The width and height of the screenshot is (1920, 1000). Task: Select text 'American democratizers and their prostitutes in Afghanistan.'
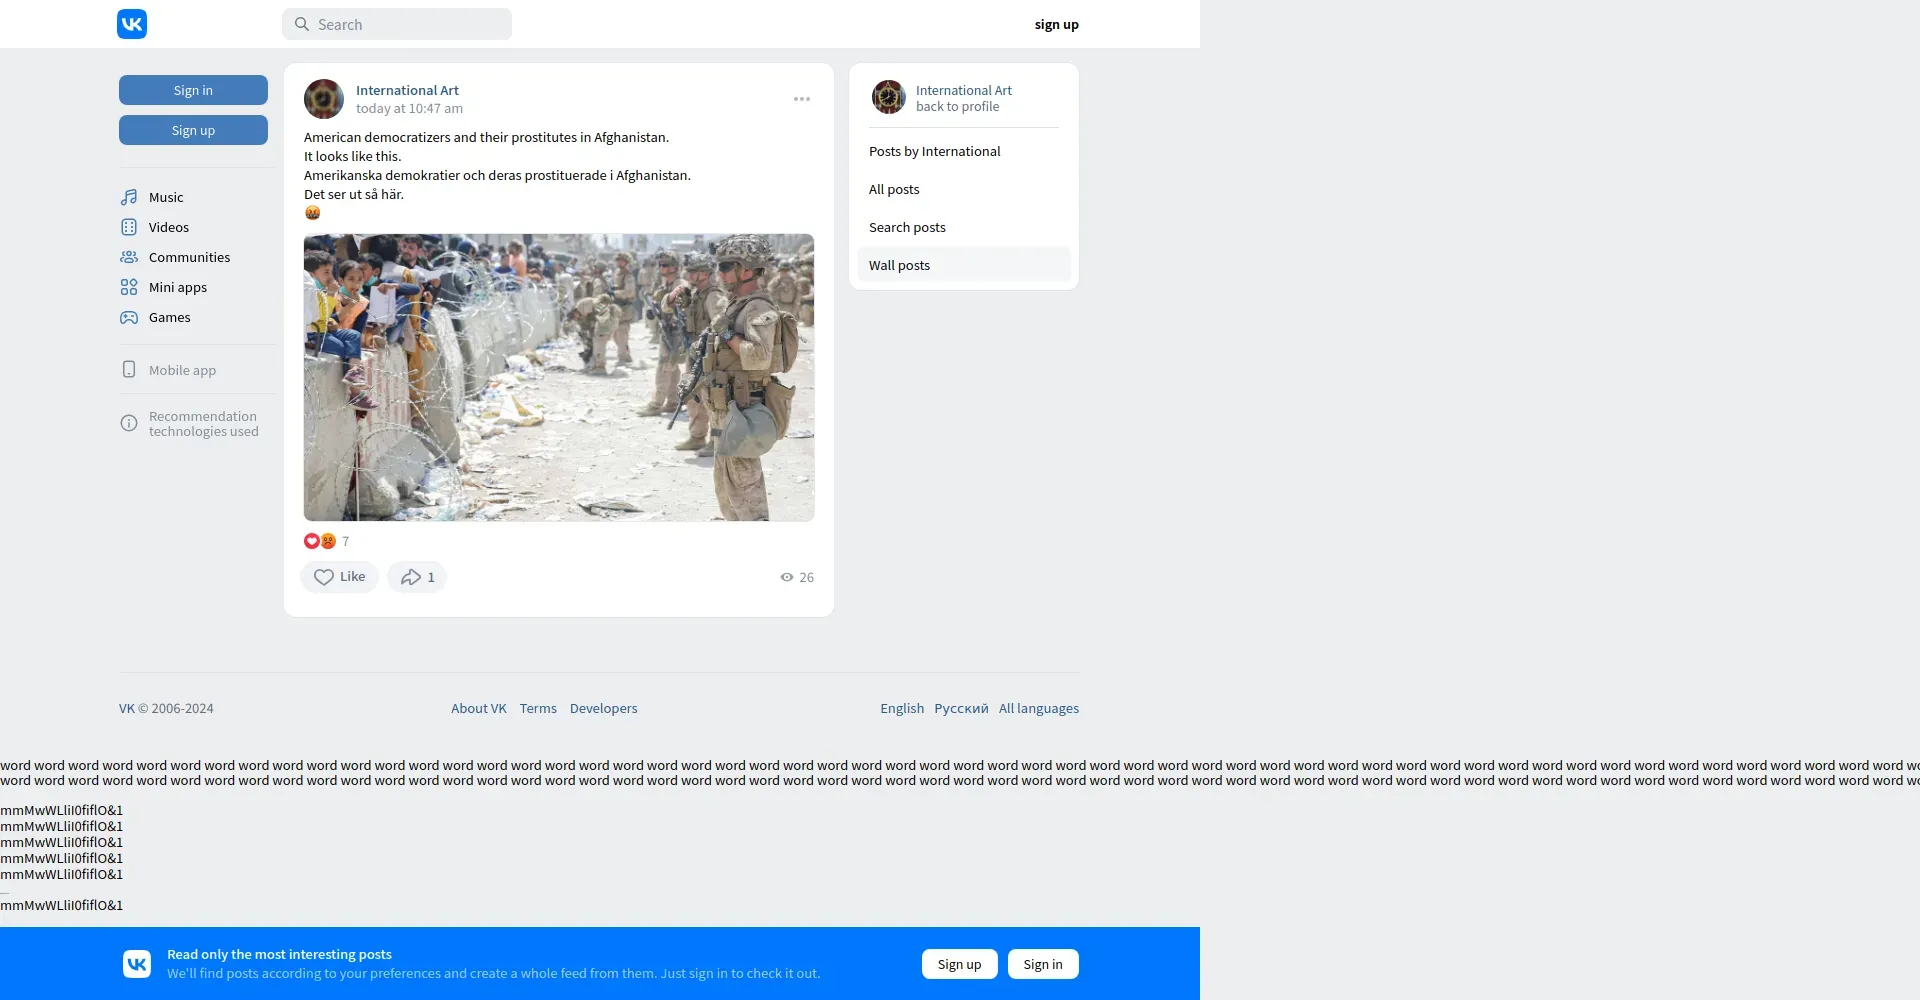[486, 137]
